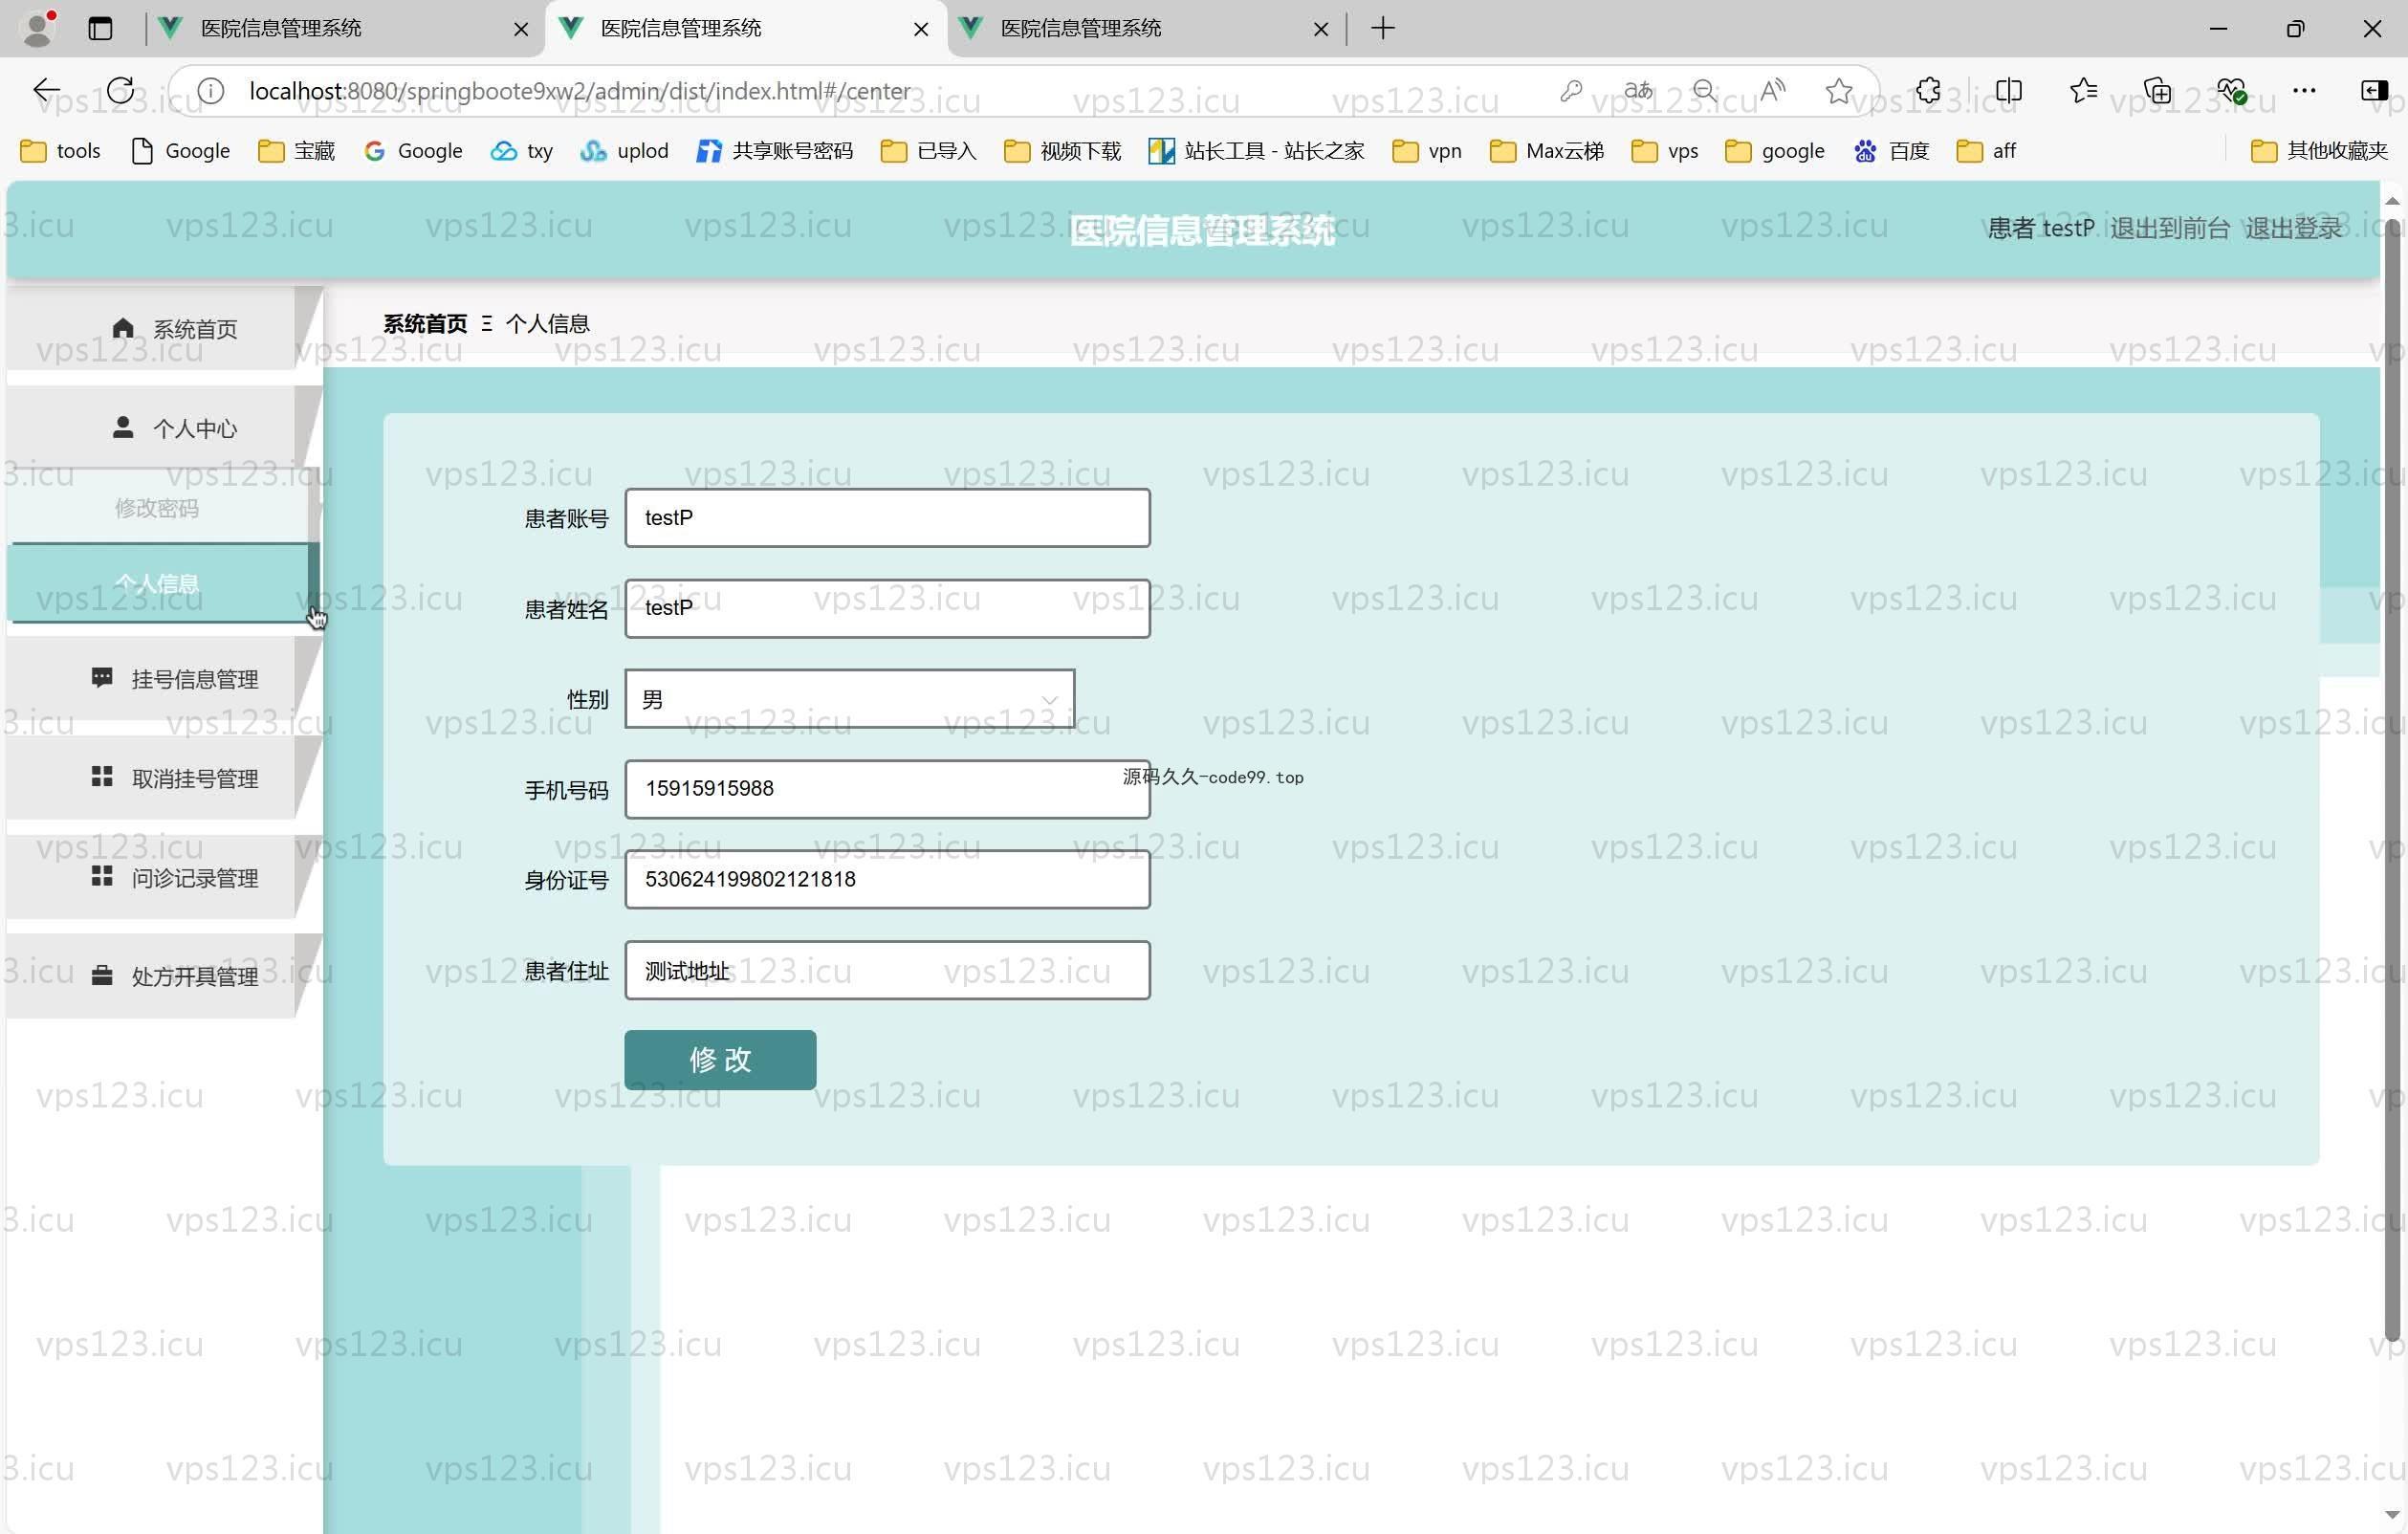Click the zoom out magnifier icon
The height and width of the screenshot is (1534, 2408).
pyautogui.click(x=1705, y=91)
